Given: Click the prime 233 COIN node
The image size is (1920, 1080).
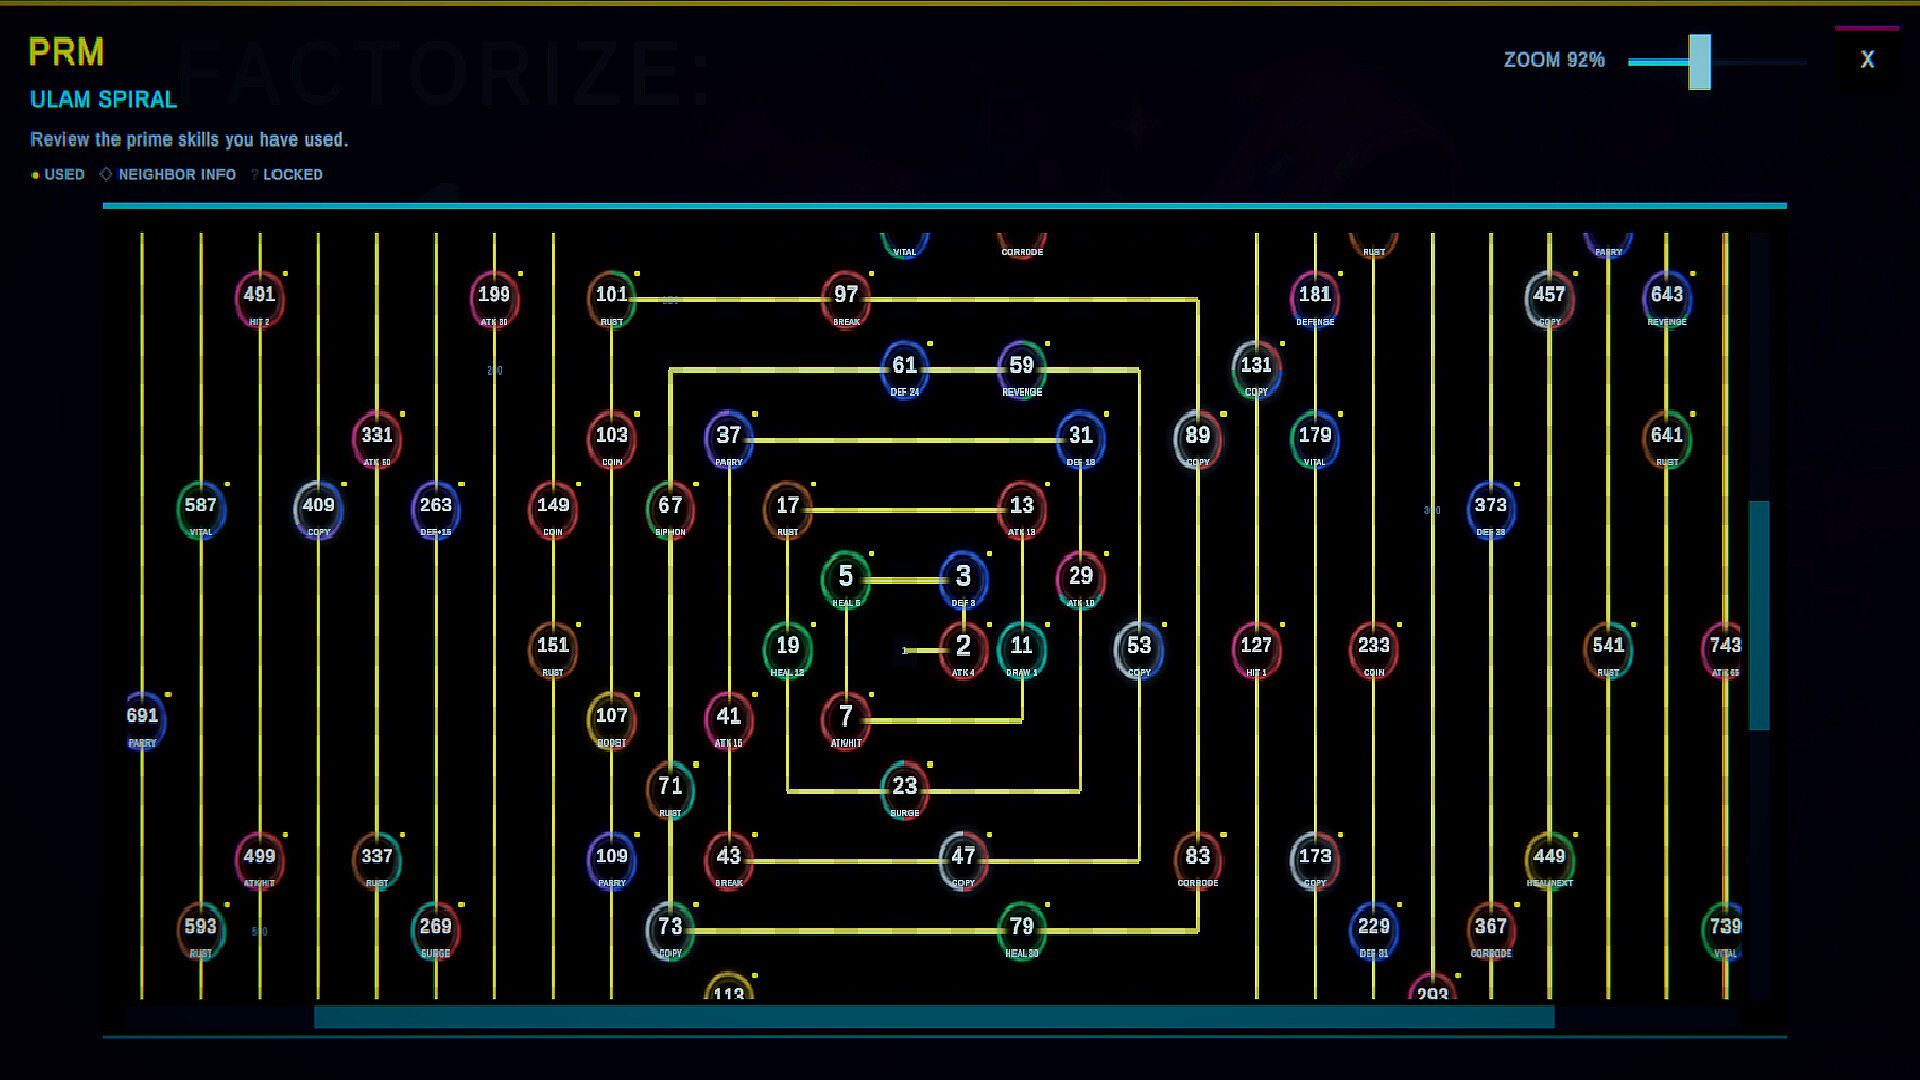Looking at the screenshot, I should tap(1373, 648).
